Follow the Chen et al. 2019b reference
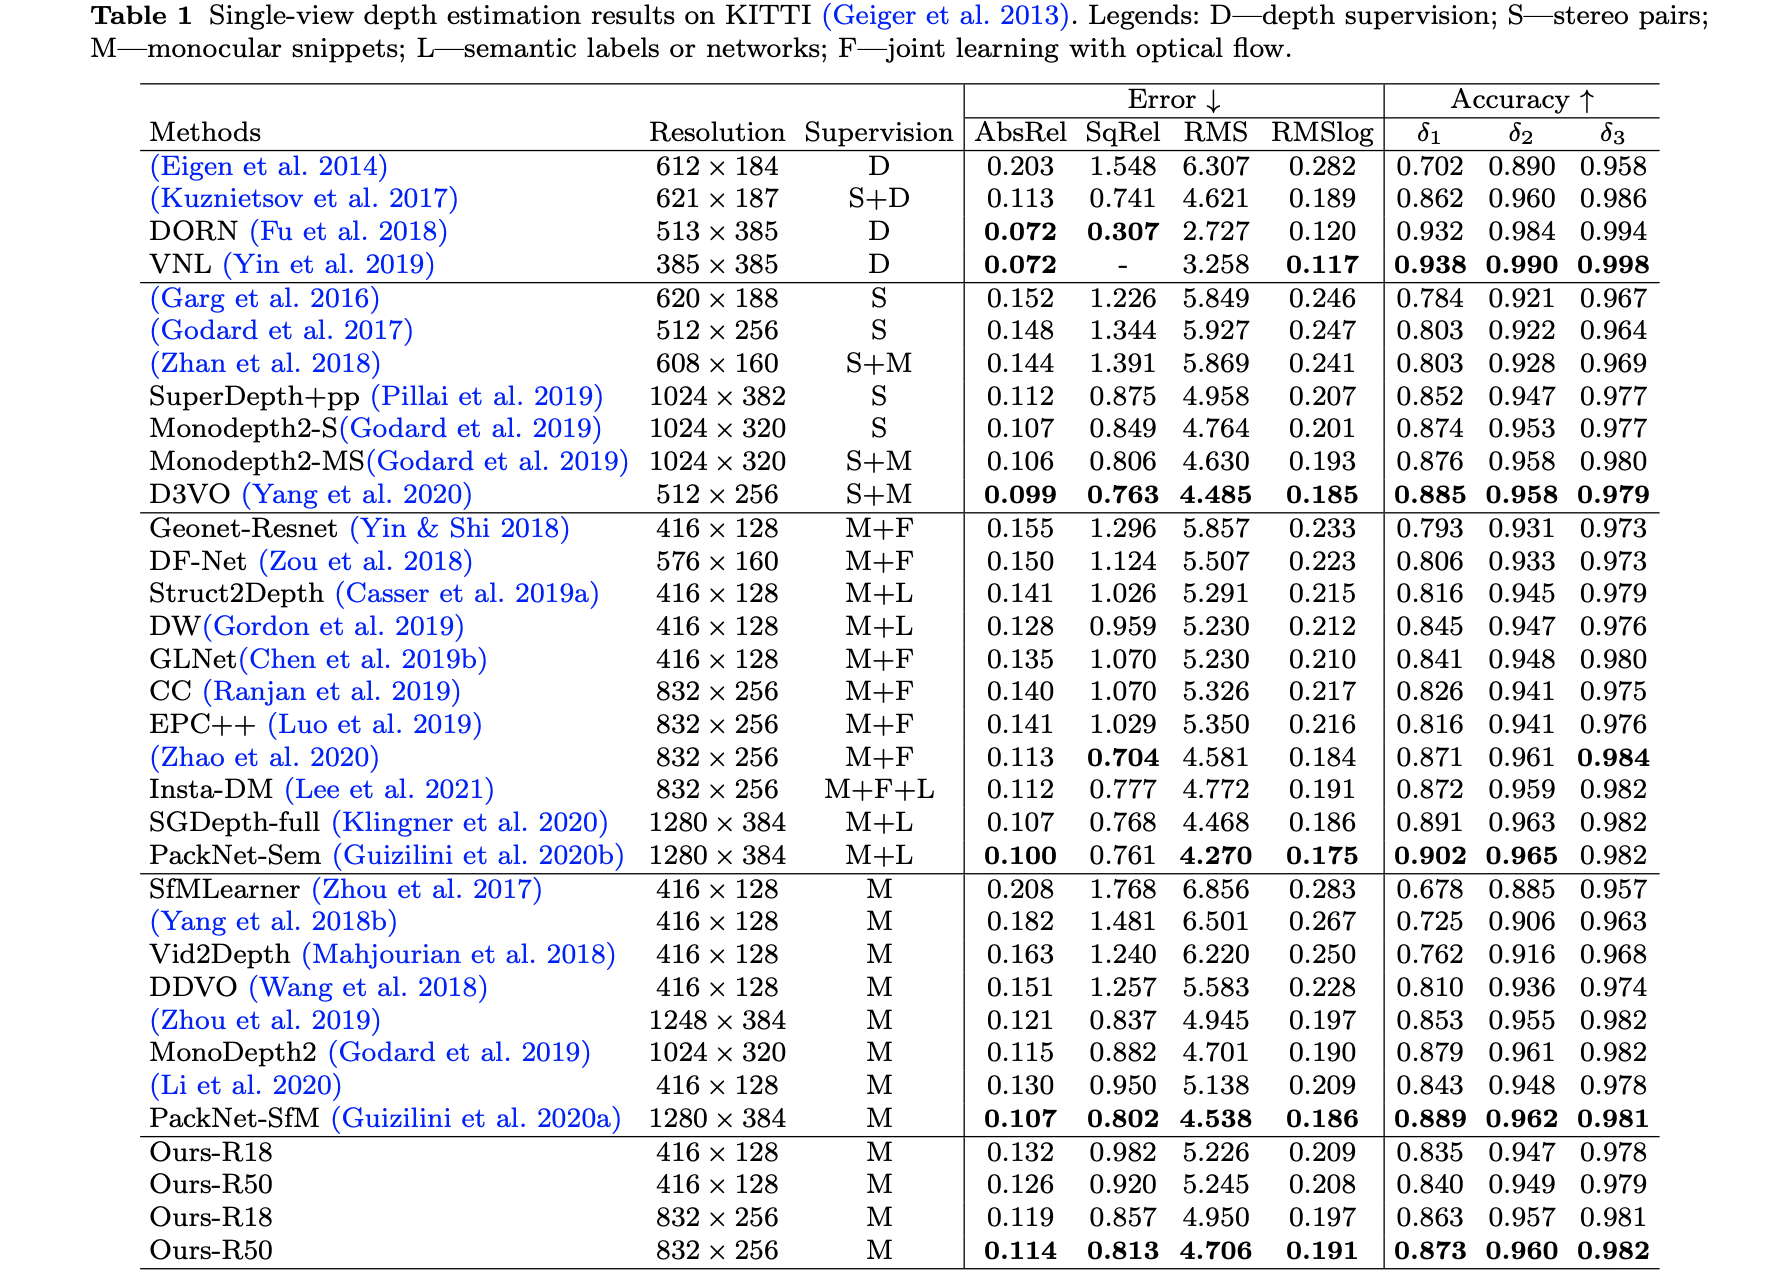The height and width of the screenshot is (1274, 1792). pos(363,660)
